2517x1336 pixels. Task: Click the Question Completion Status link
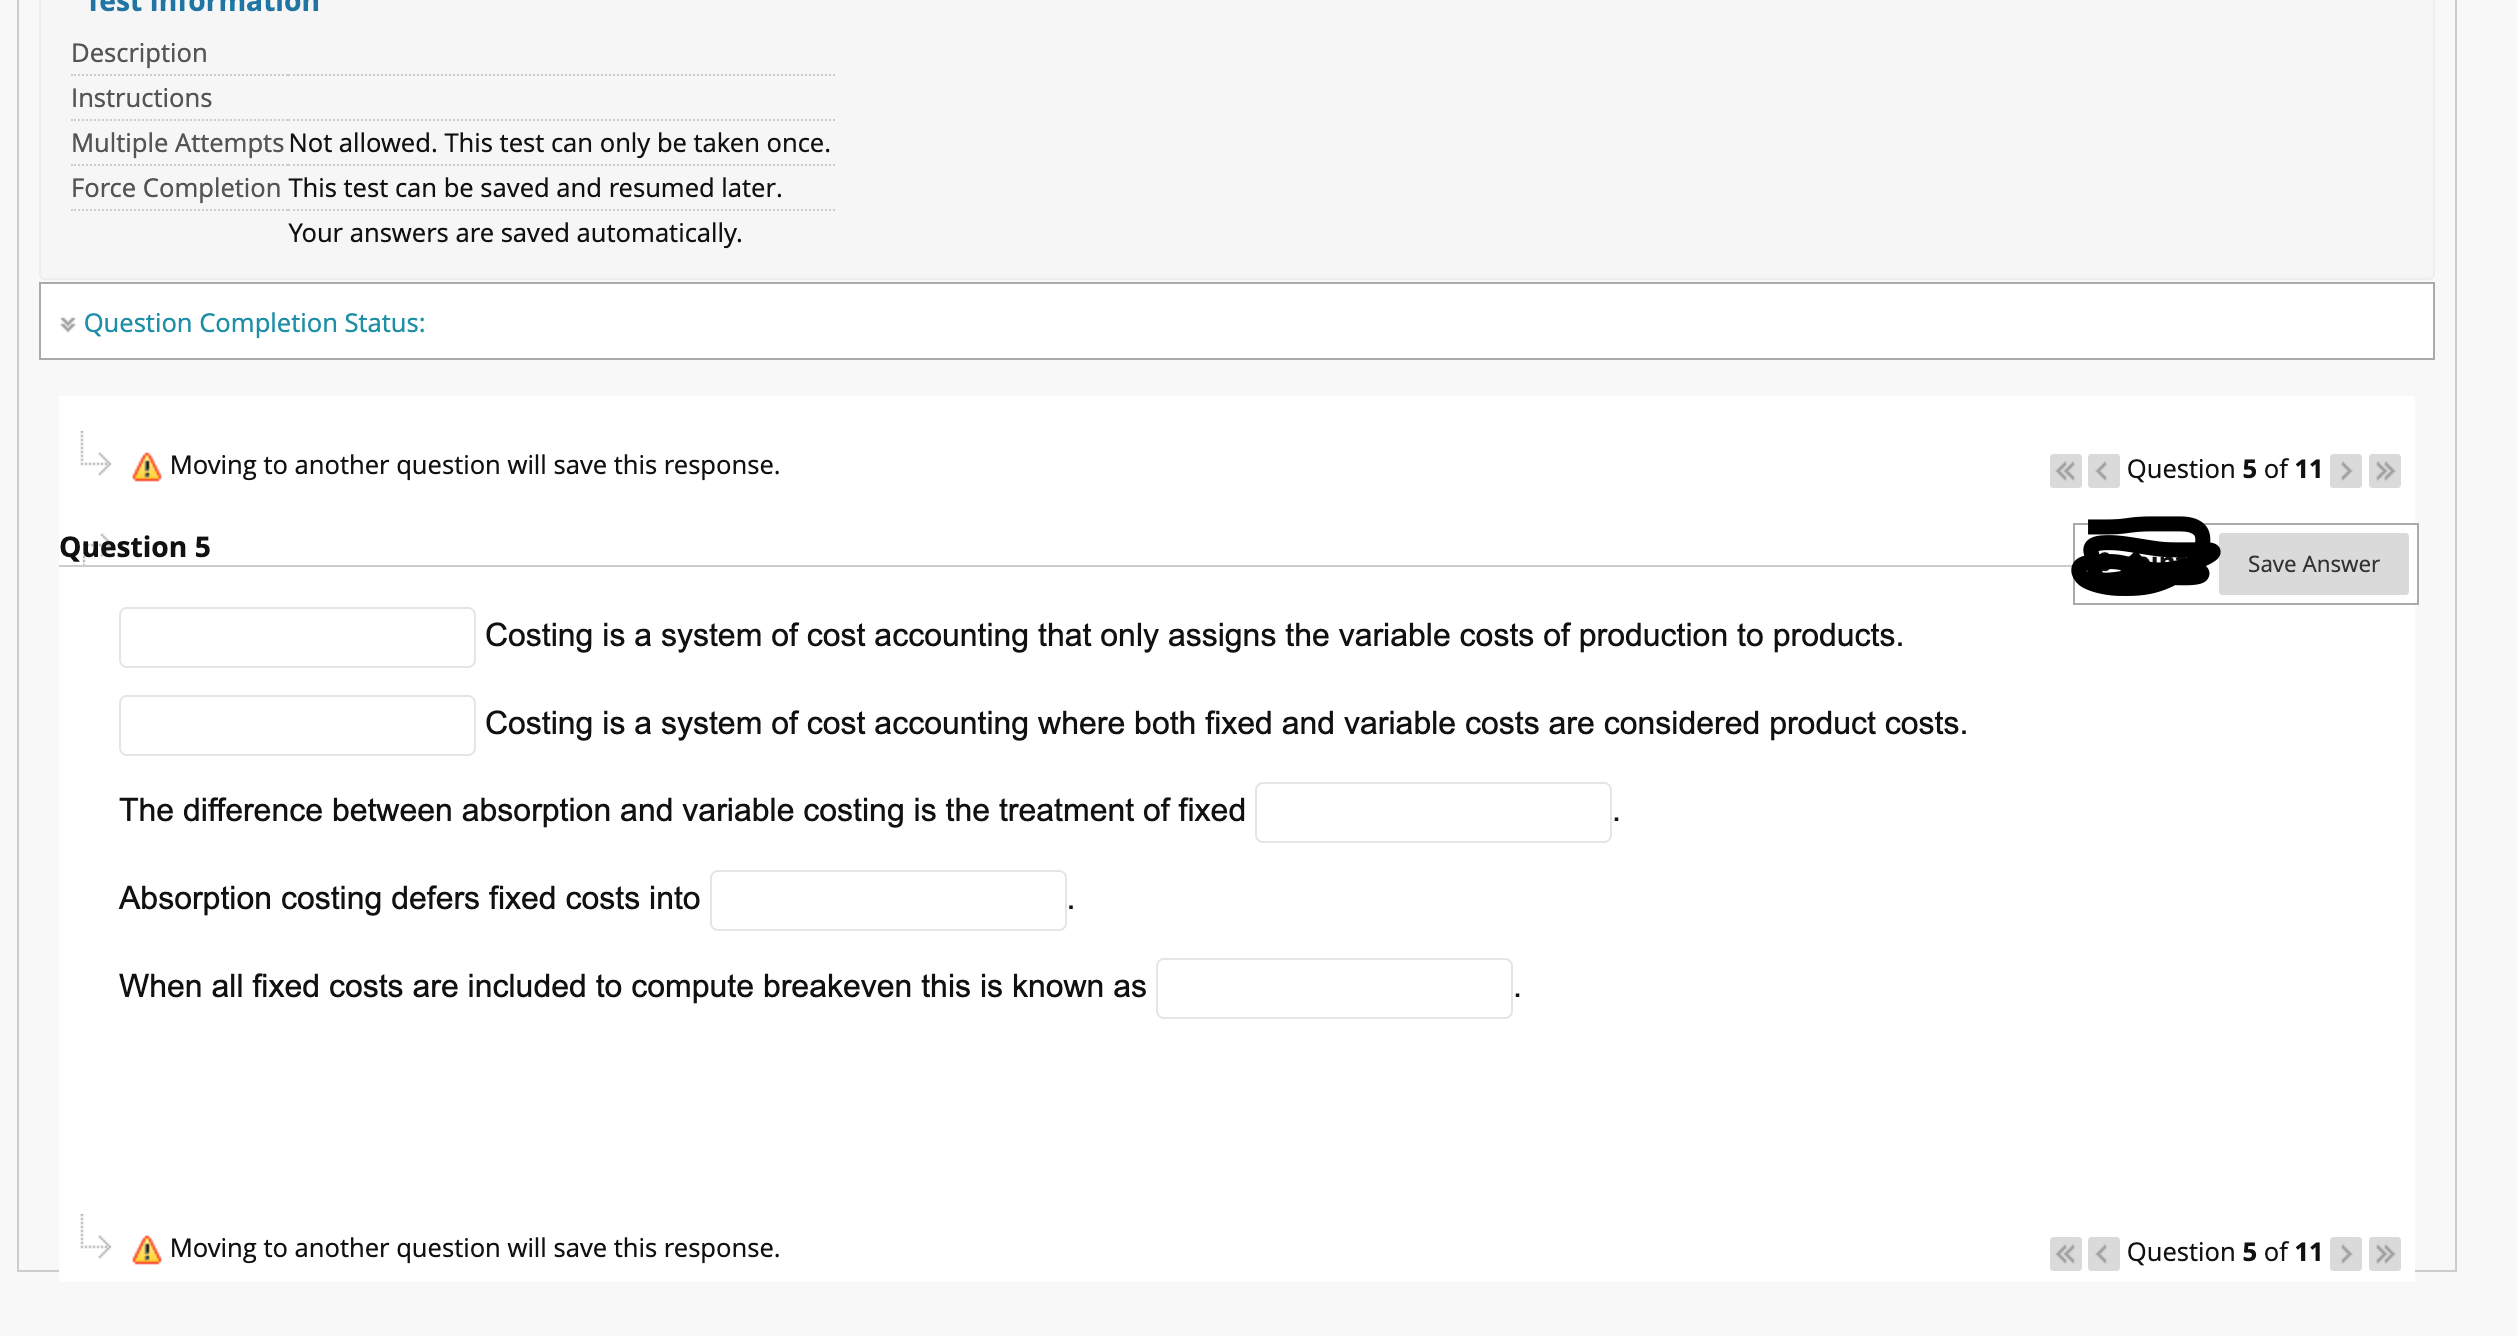(x=254, y=323)
